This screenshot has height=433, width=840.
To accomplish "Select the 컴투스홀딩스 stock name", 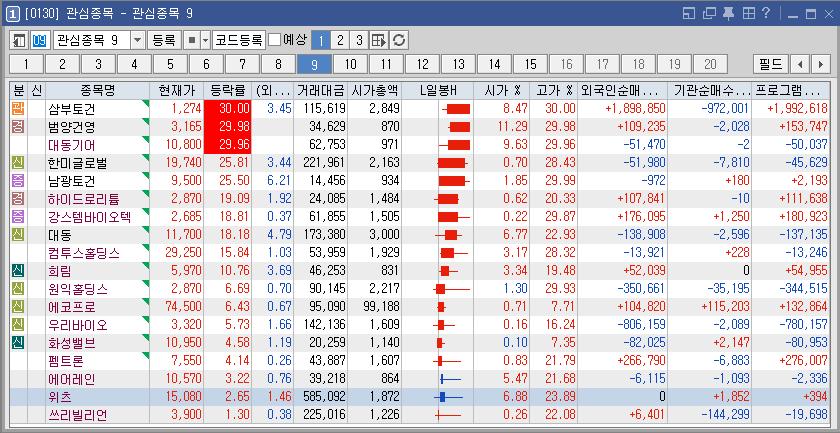I will (x=84, y=253).
